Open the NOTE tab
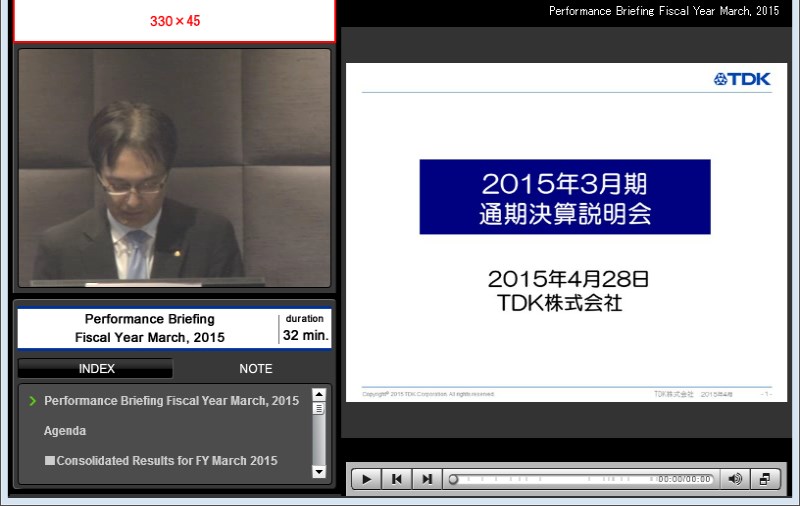The image size is (800, 506). click(x=256, y=368)
